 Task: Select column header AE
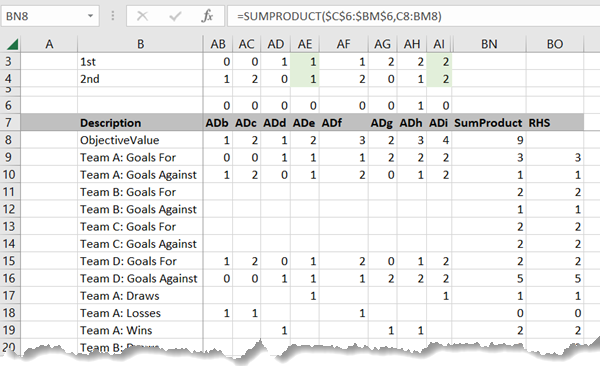(x=305, y=44)
